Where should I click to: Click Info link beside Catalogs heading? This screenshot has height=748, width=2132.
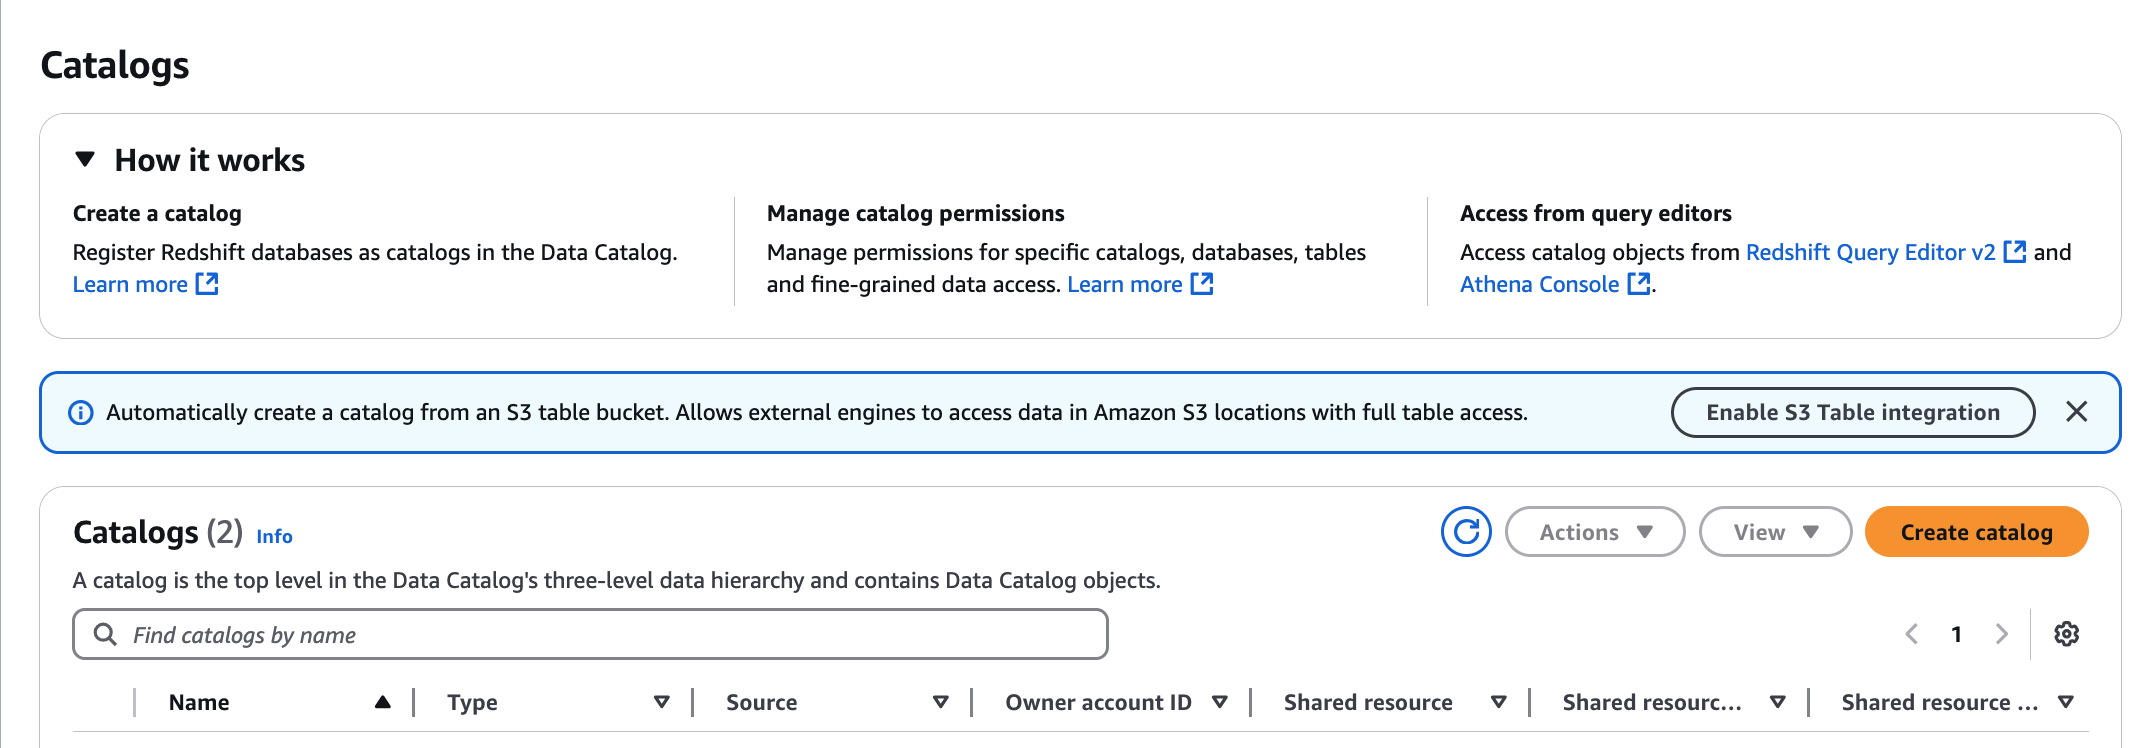(x=274, y=537)
